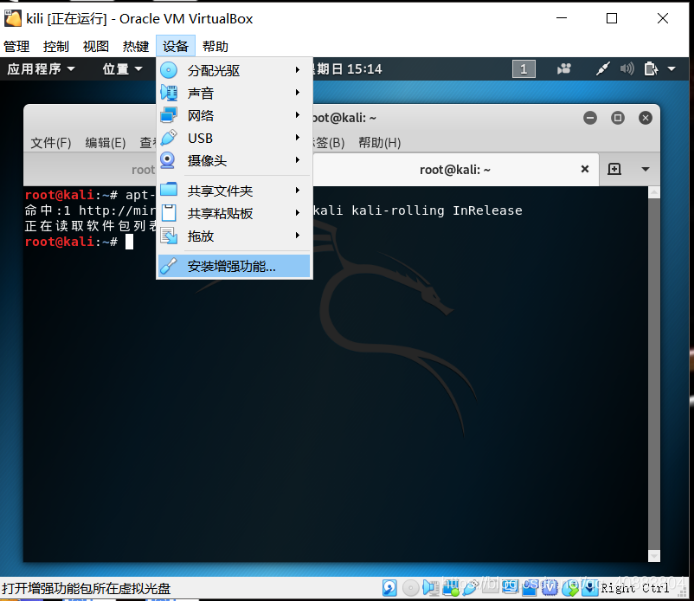This screenshot has width=695, height=602.
Task: Click USB indicator icon in VirtualBox status bar
Action: [470, 588]
